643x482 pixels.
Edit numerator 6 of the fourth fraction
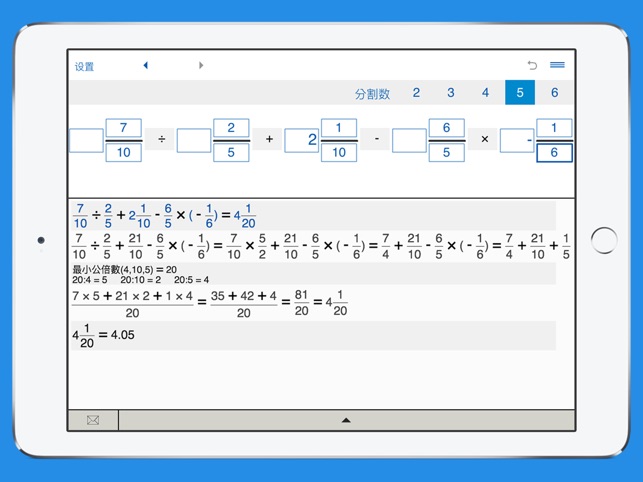[x=447, y=128]
